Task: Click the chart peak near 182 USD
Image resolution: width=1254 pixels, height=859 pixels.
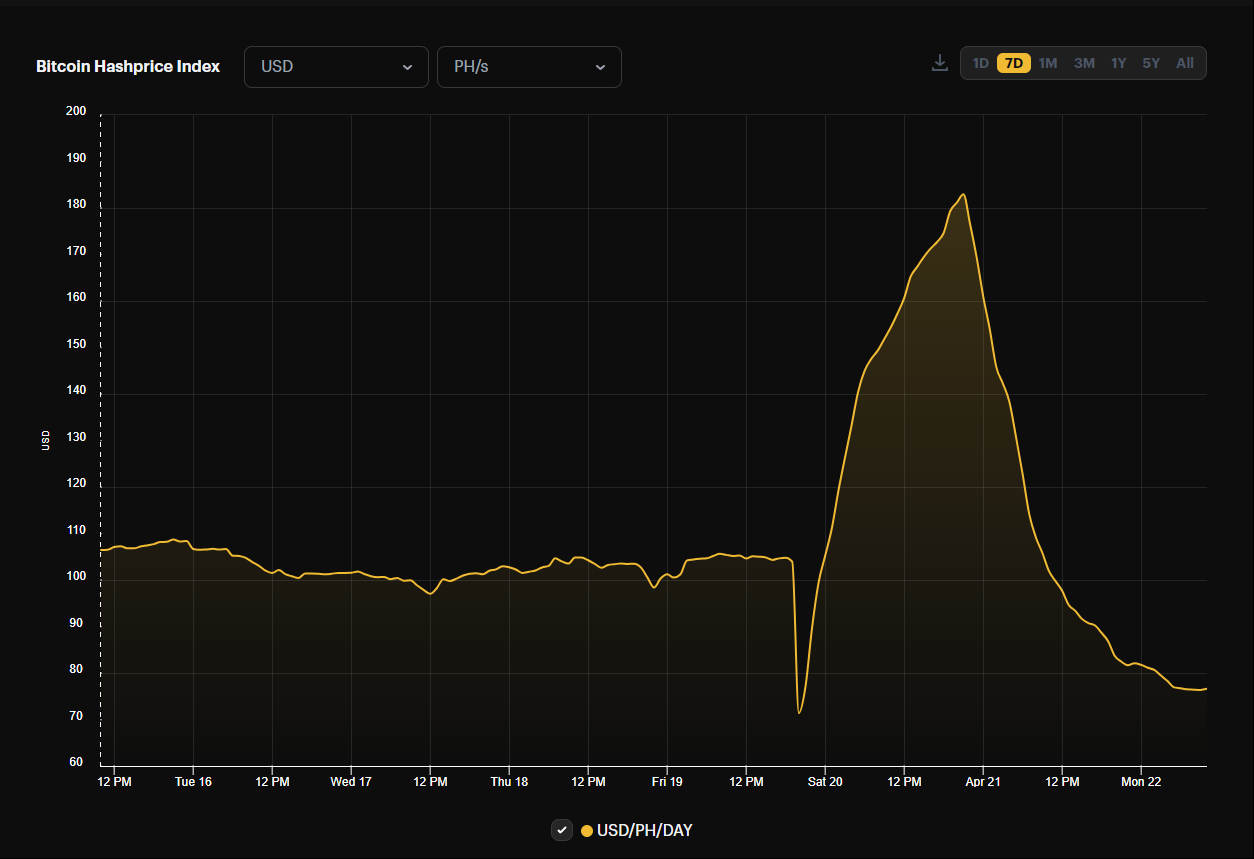Action: (962, 195)
